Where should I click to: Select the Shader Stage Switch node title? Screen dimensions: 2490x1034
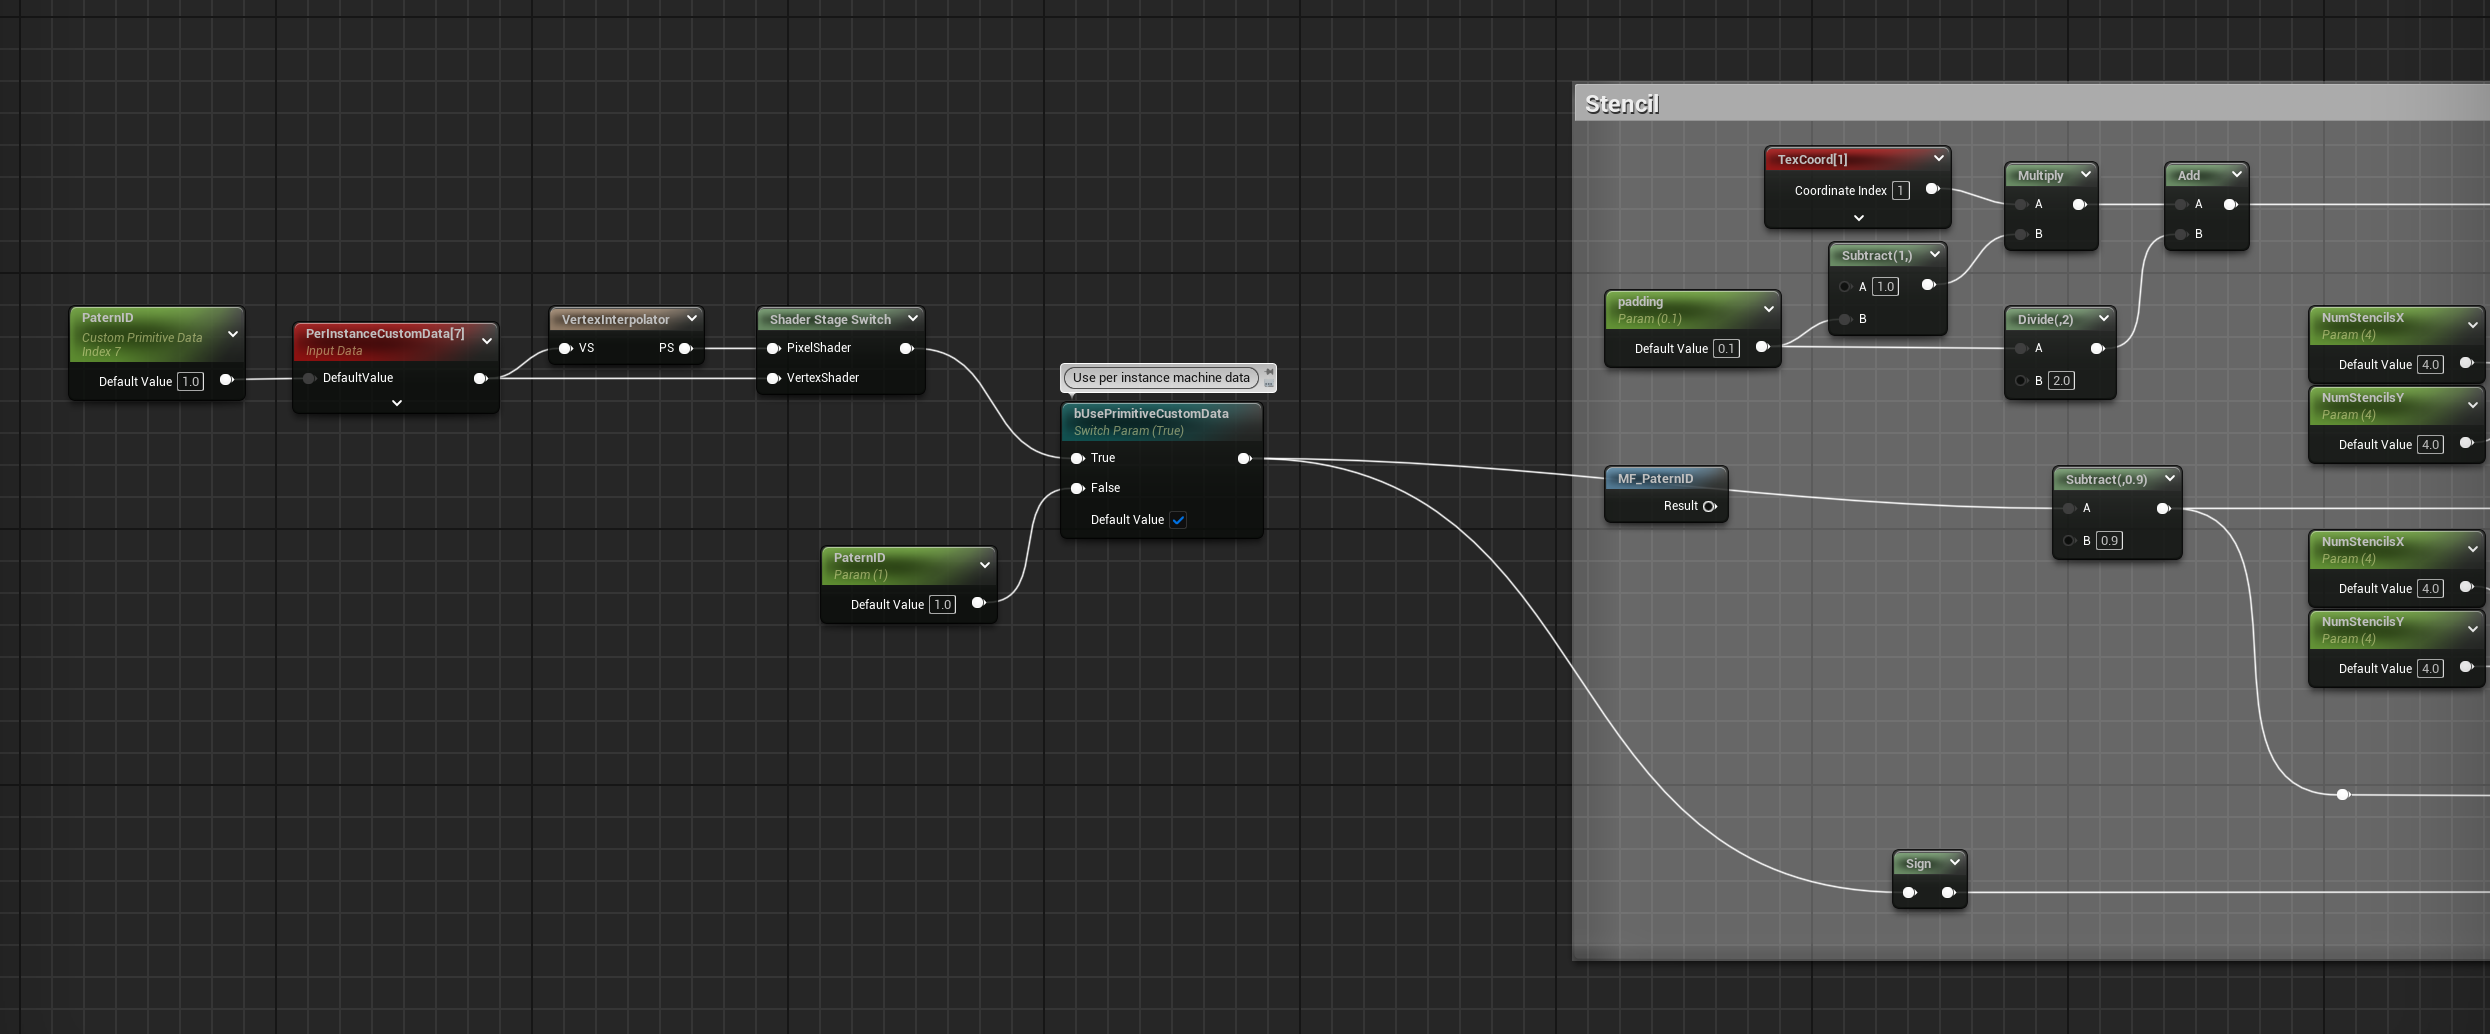(830, 319)
